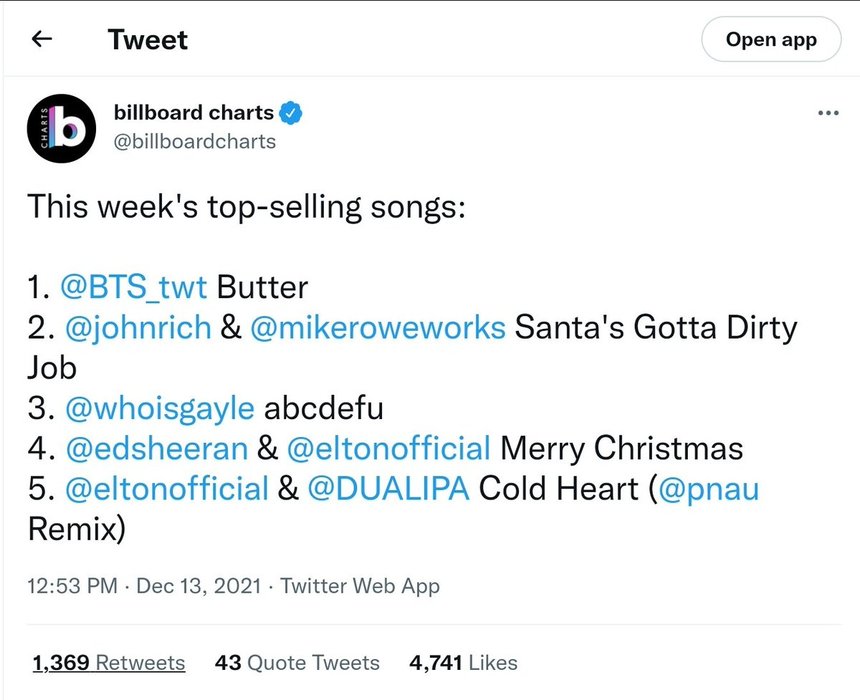Click the billboard charts profile avatar
This screenshot has width=860, height=700.
pos(61,128)
